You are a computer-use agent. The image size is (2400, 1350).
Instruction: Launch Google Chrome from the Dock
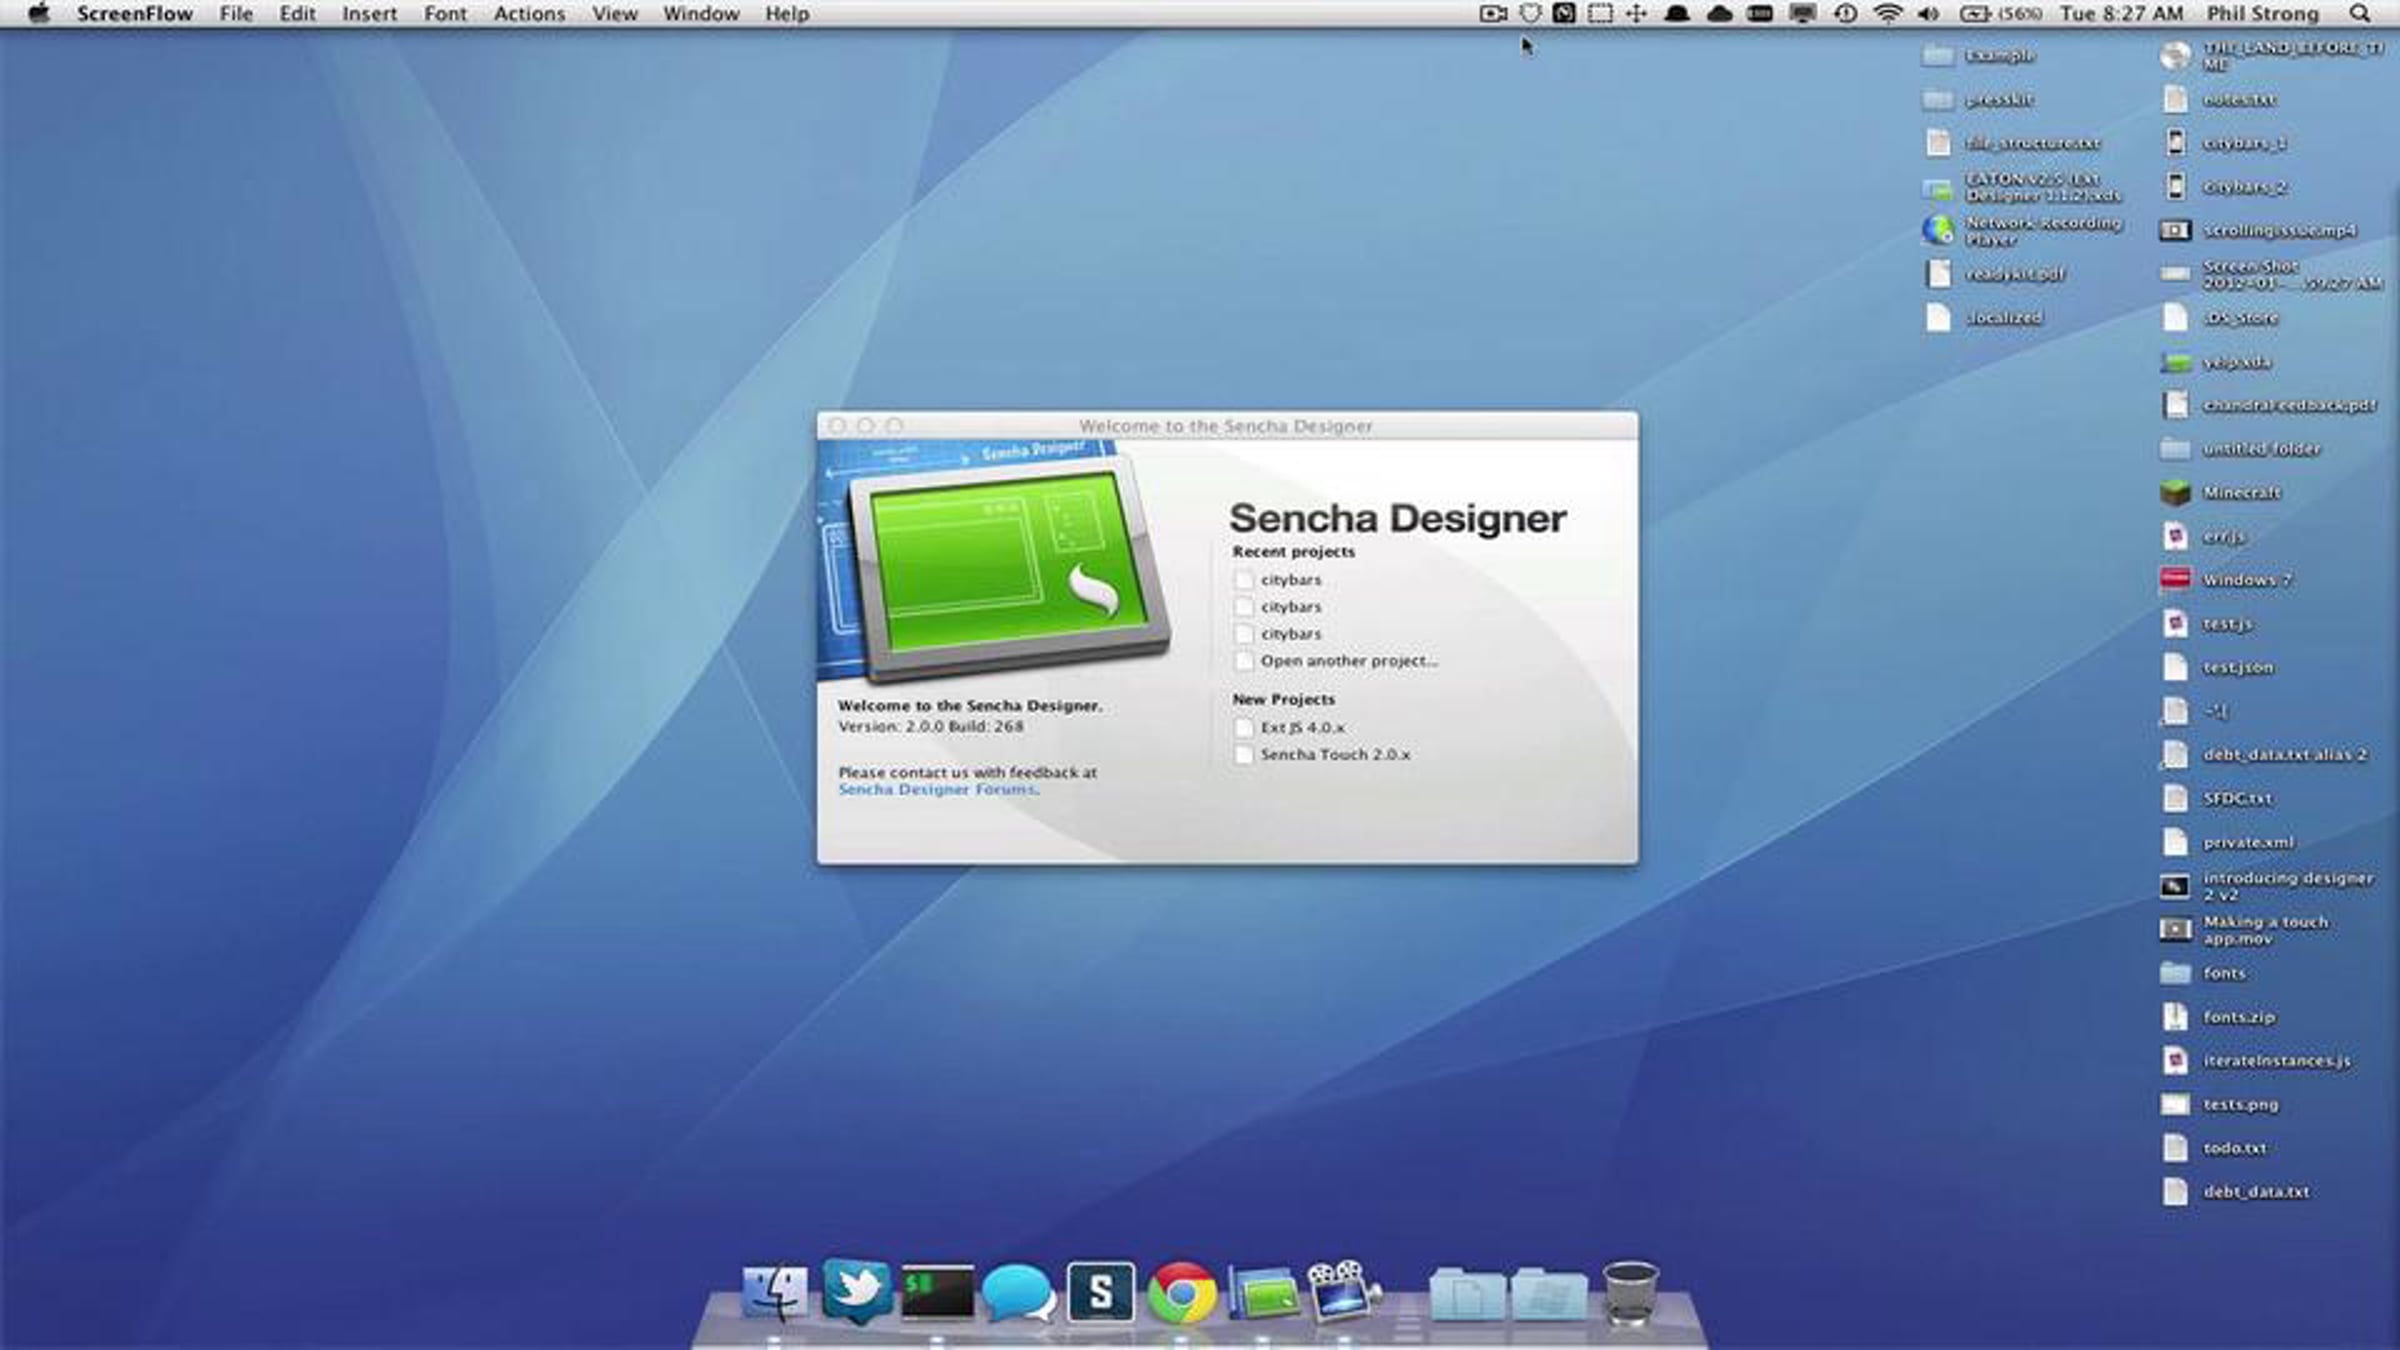pos(1182,1293)
